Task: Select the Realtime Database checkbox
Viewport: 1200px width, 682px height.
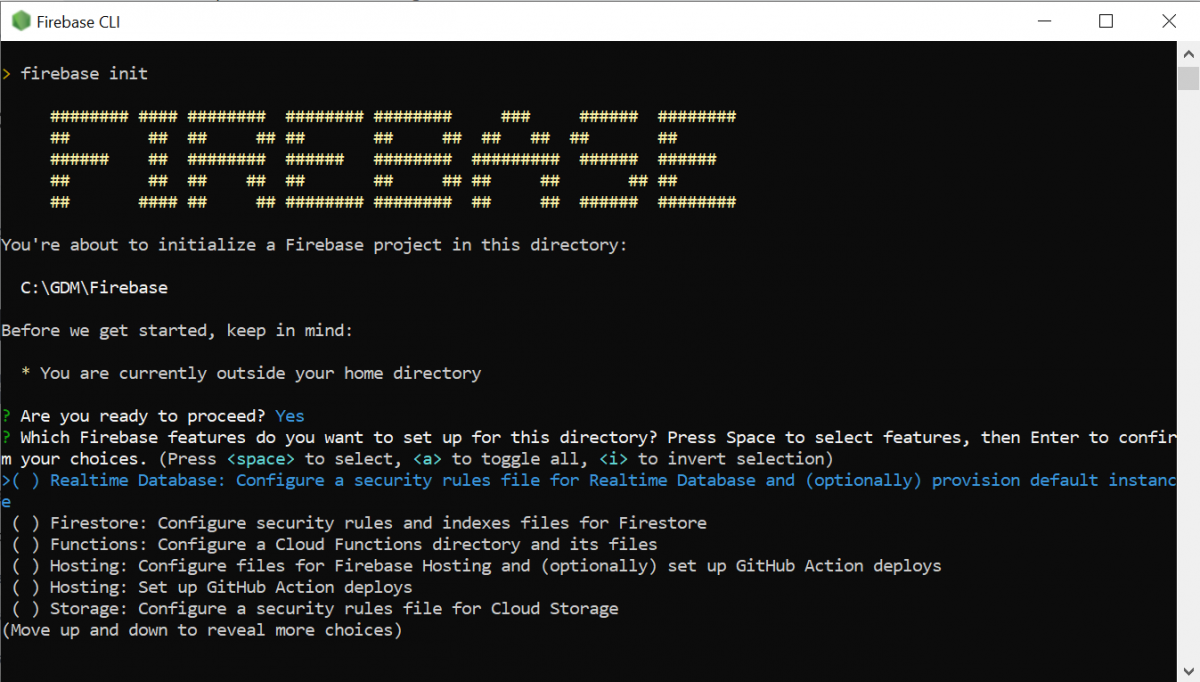Action: 26,480
